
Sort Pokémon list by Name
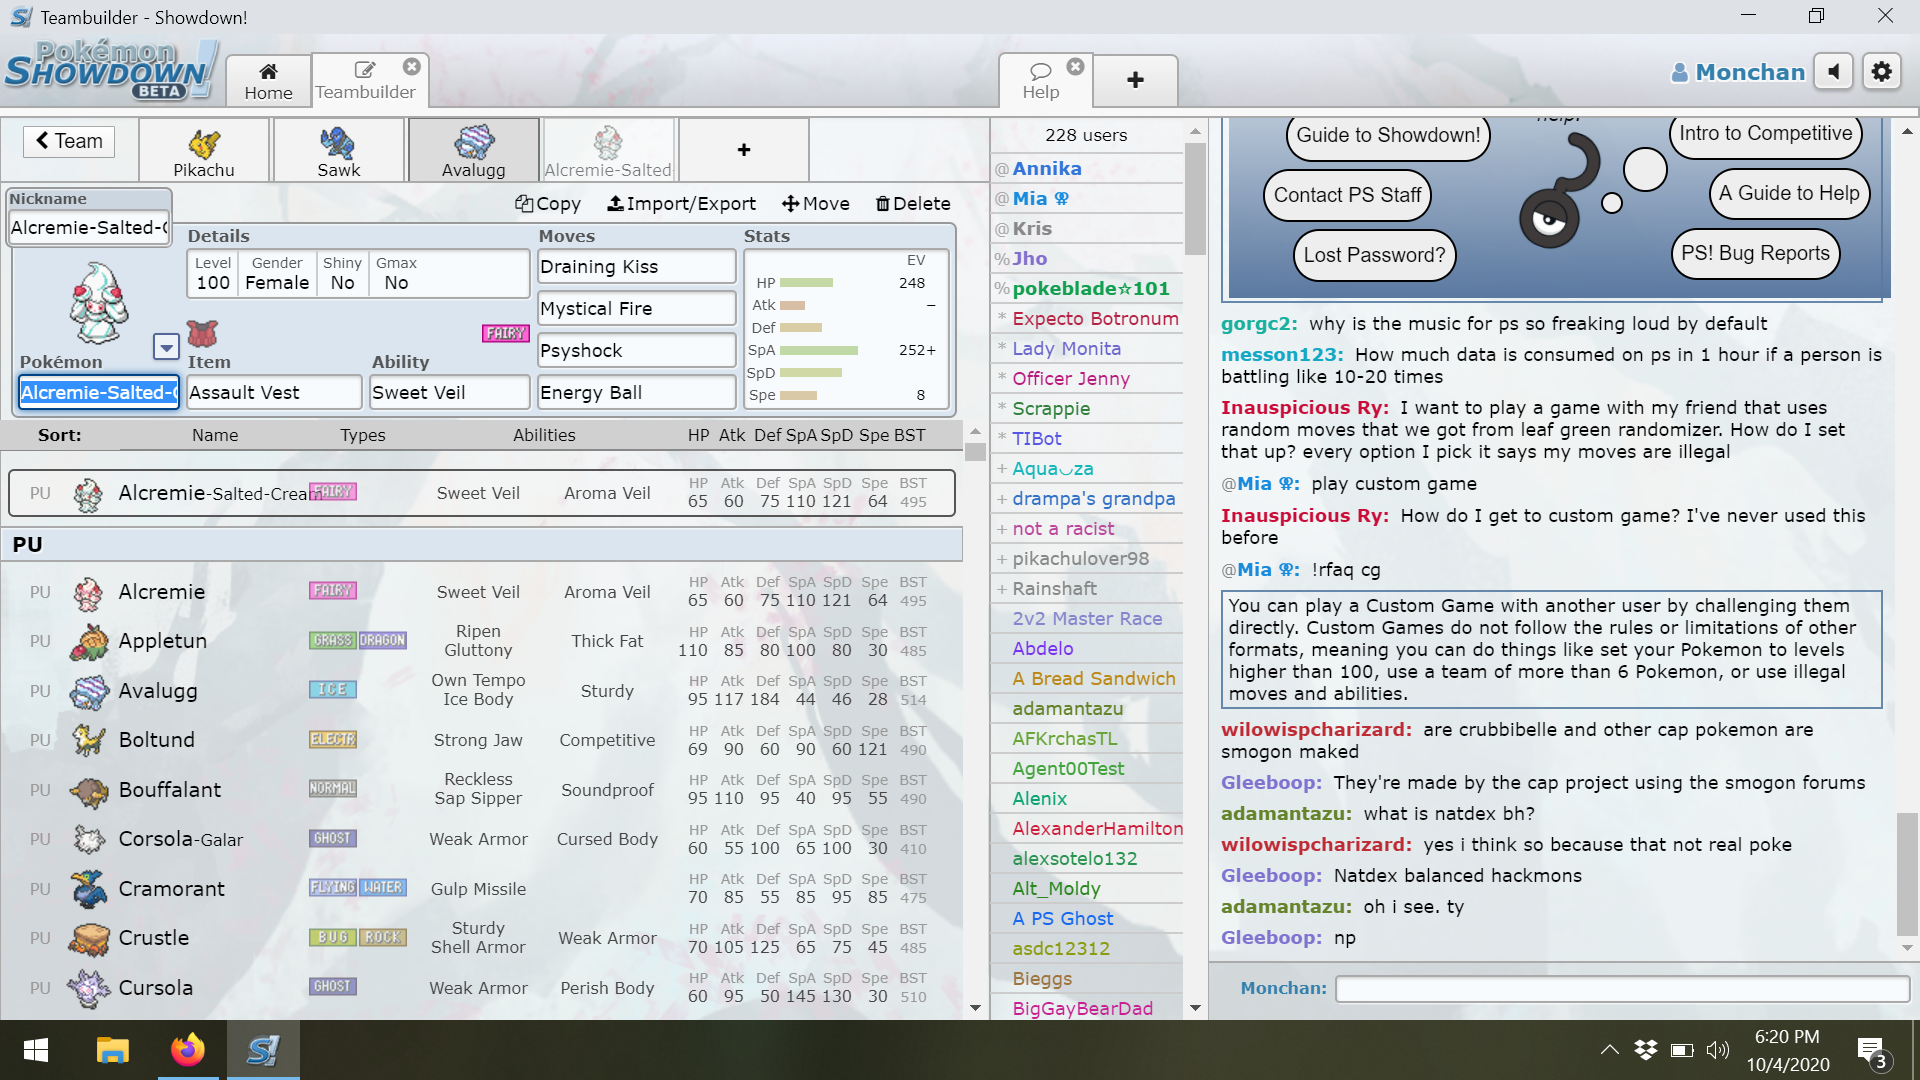pos(215,435)
